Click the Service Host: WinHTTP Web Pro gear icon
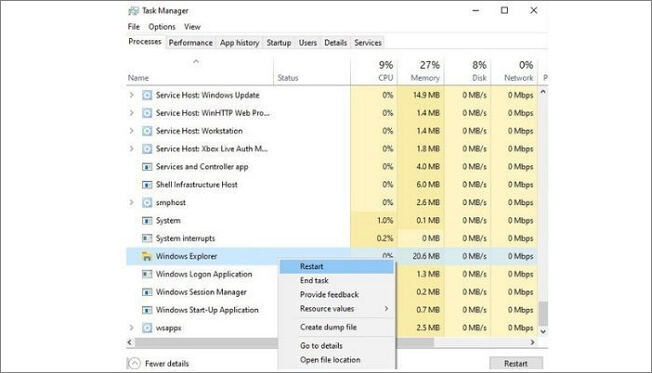 coord(147,113)
